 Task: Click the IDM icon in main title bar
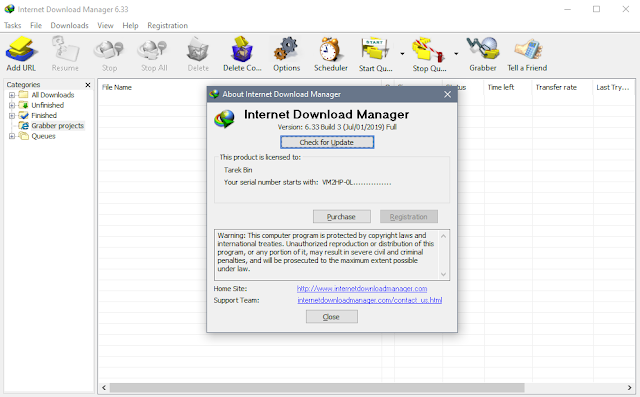tap(9, 9)
